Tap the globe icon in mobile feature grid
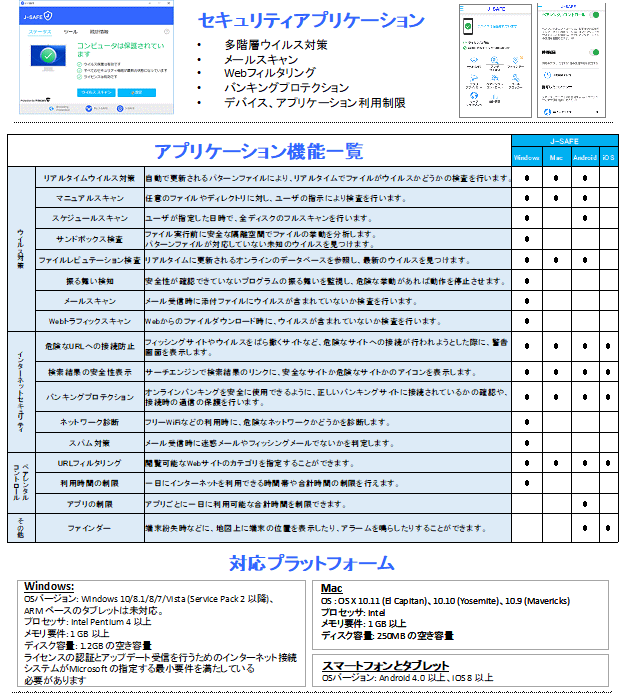Screen dimensions: 624x694 (x=474, y=96)
